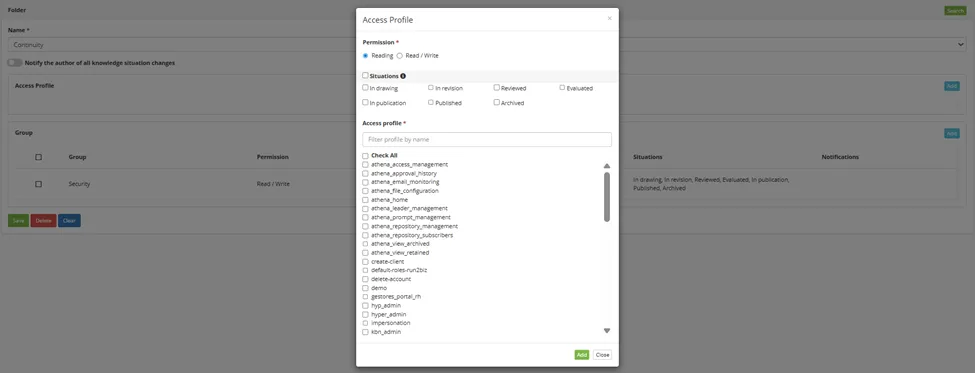Enable the Evaluated situation checkbox

tap(562, 88)
